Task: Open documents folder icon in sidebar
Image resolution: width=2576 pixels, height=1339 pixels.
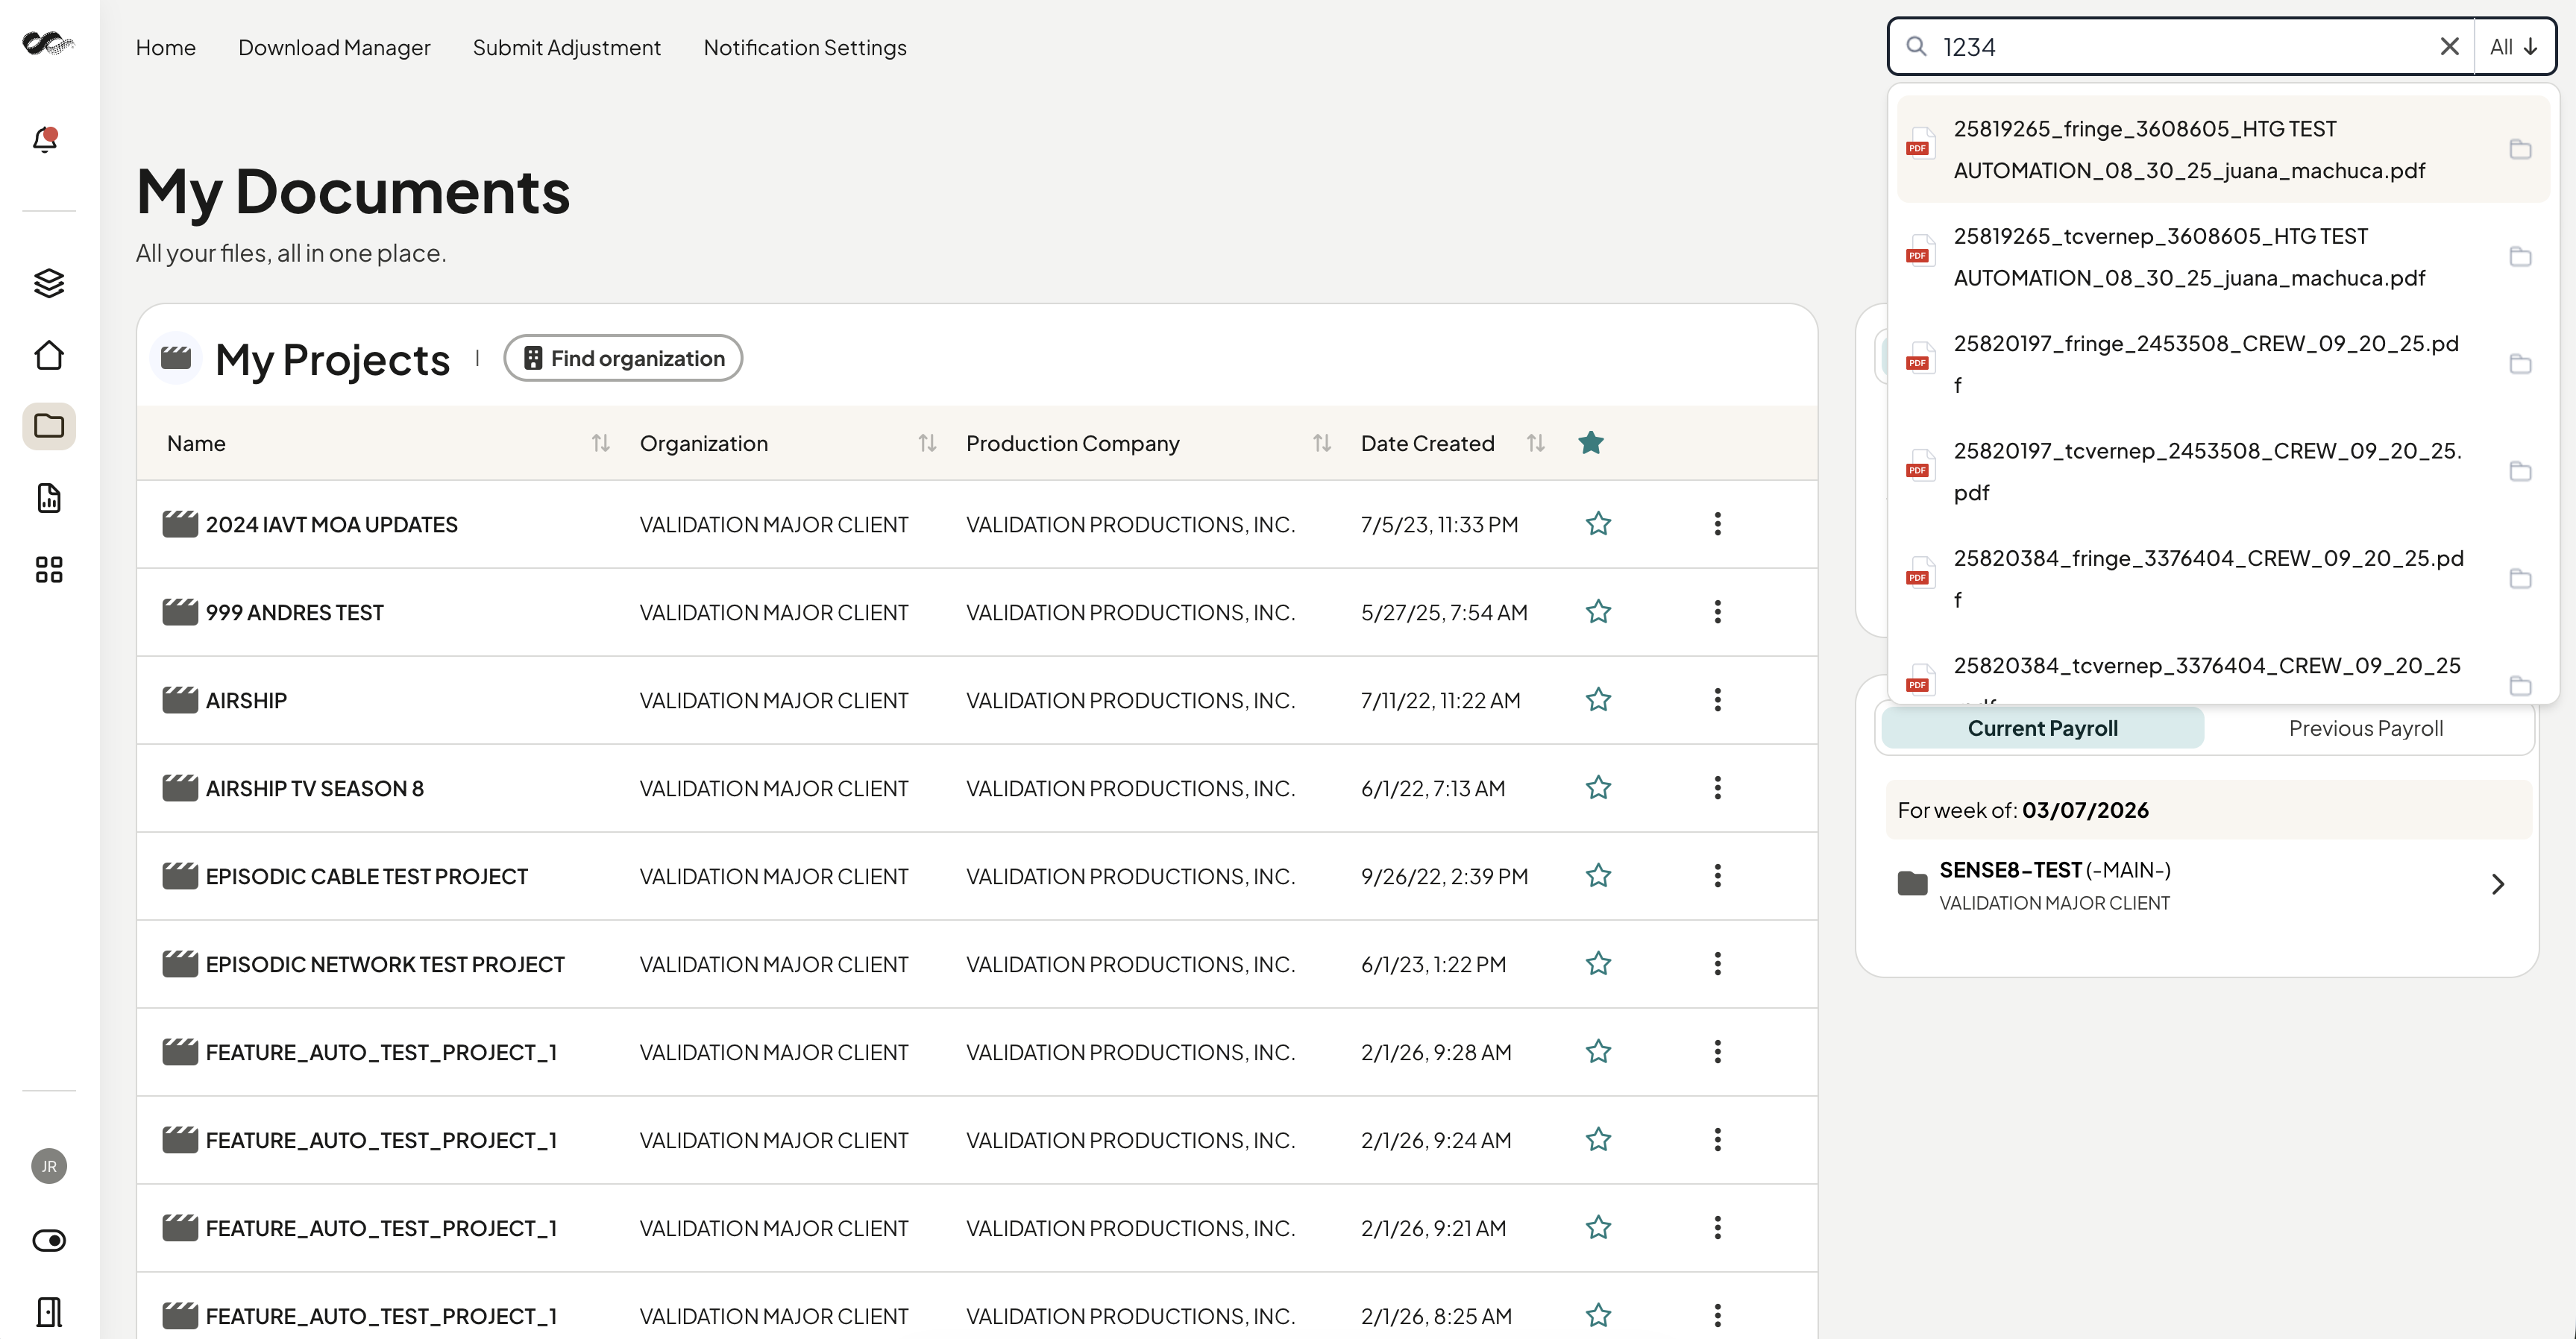Action: 49,426
